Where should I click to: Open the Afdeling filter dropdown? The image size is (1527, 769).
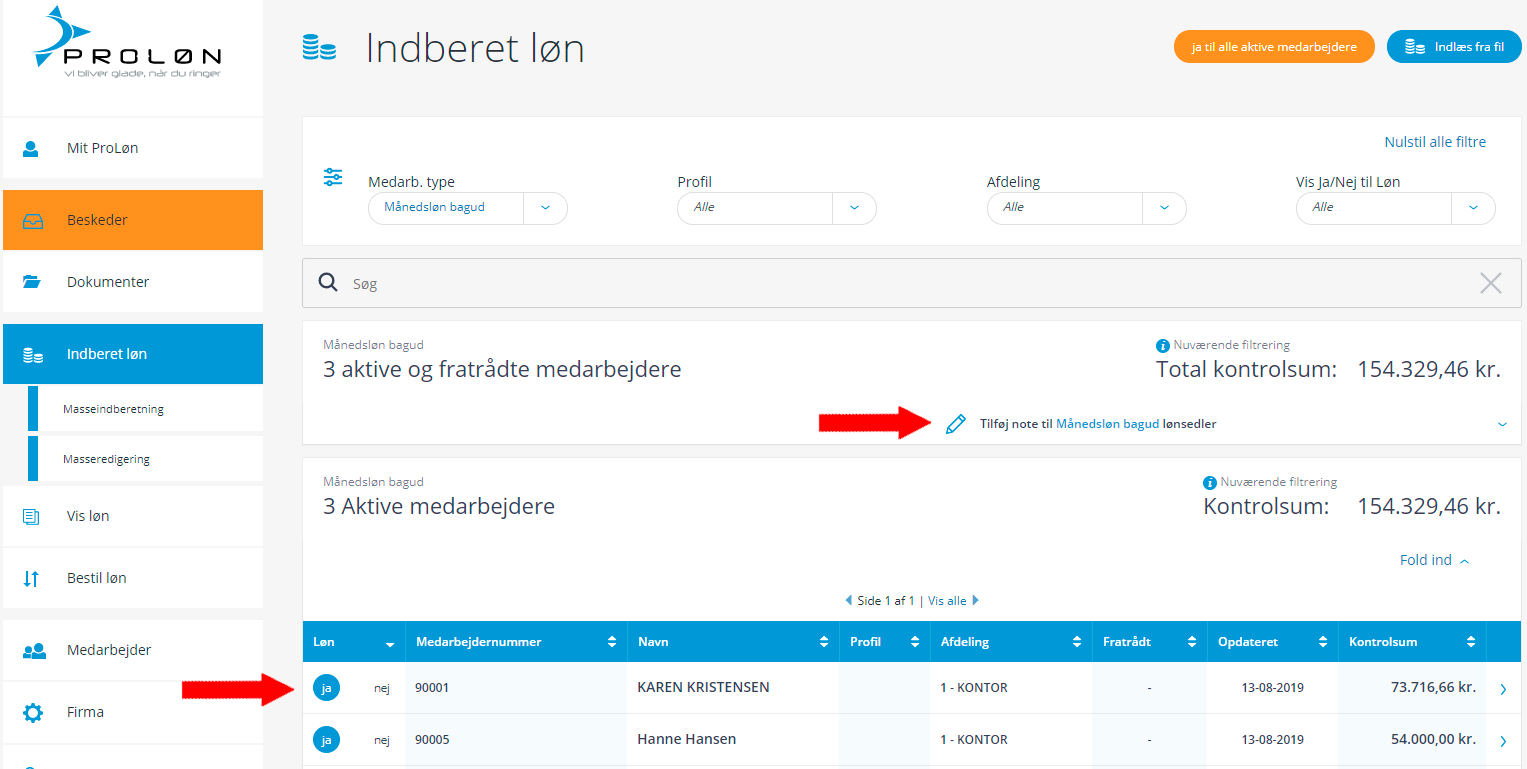click(1164, 208)
